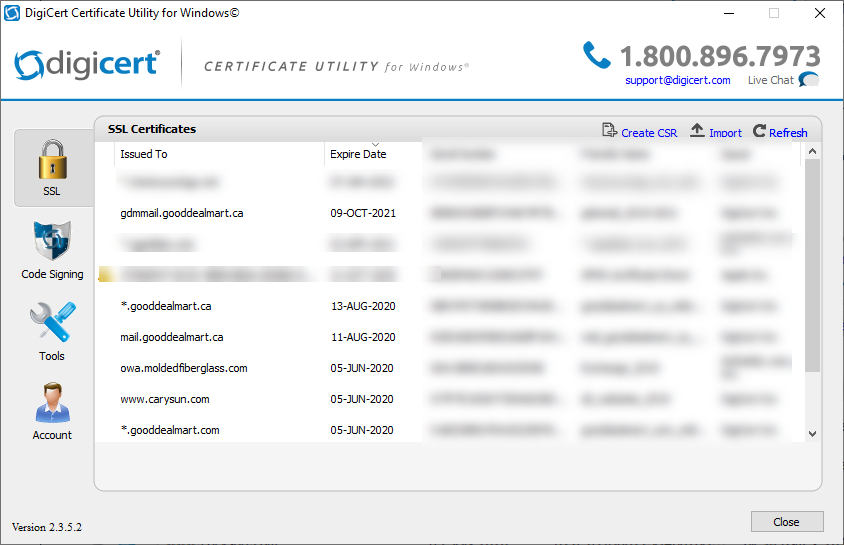Click the Live Chat speech bubble icon
Image resolution: width=844 pixels, height=545 pixels.
click(x=809, y=80)
